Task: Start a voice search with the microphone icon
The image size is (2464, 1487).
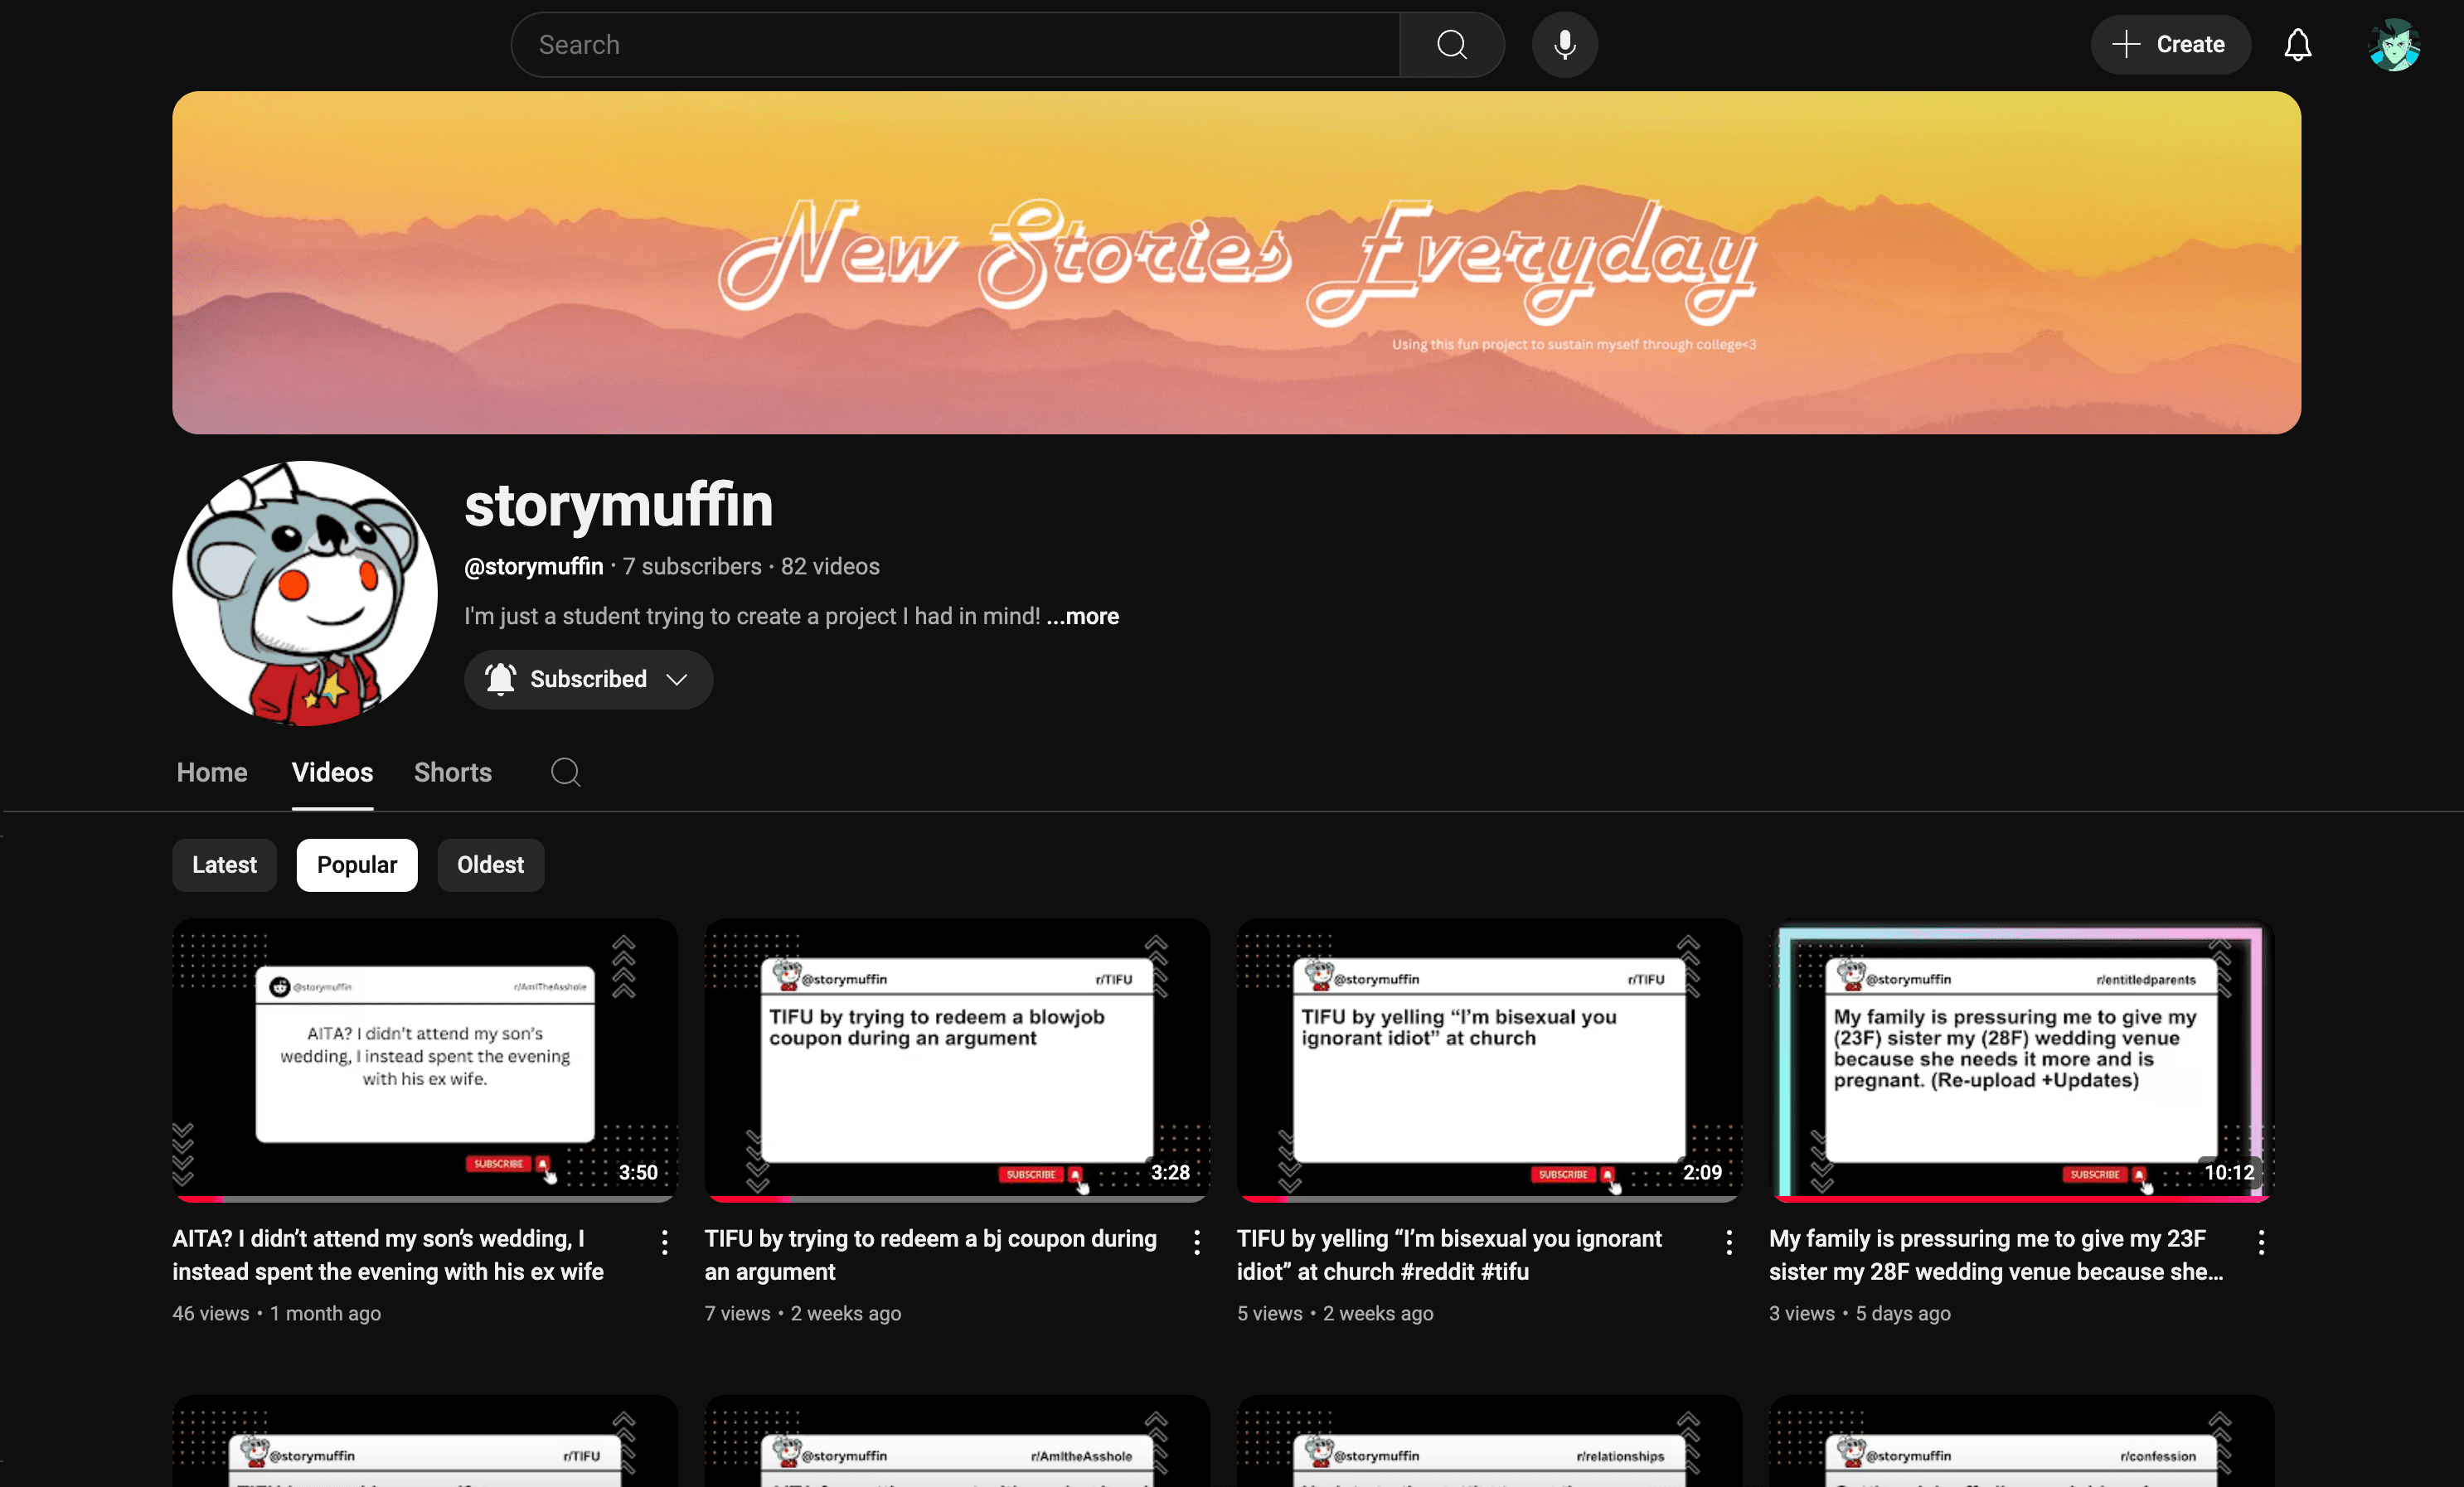Action: pyautogui.click(x=1563, y=44)
